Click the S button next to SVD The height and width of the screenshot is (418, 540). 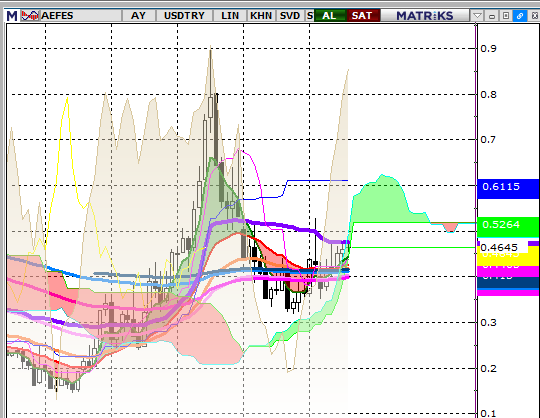coord(309,16)
